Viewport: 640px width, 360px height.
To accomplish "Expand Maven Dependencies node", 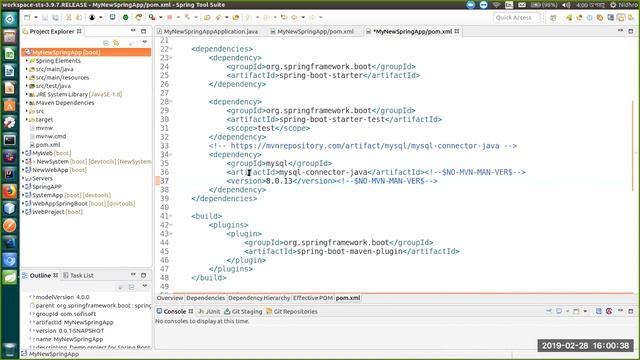I will (x=27, y=102).
